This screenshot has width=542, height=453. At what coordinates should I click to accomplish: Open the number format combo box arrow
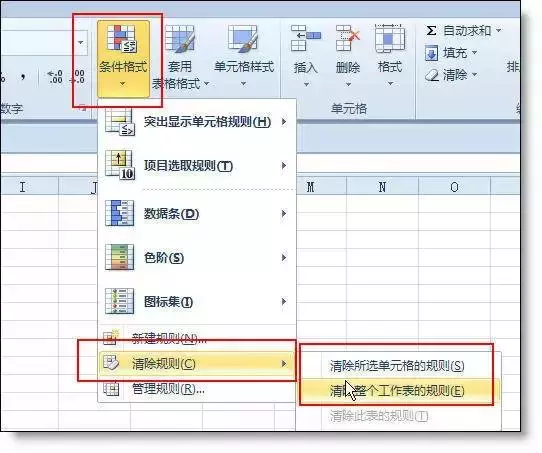(x=81, y=43)
